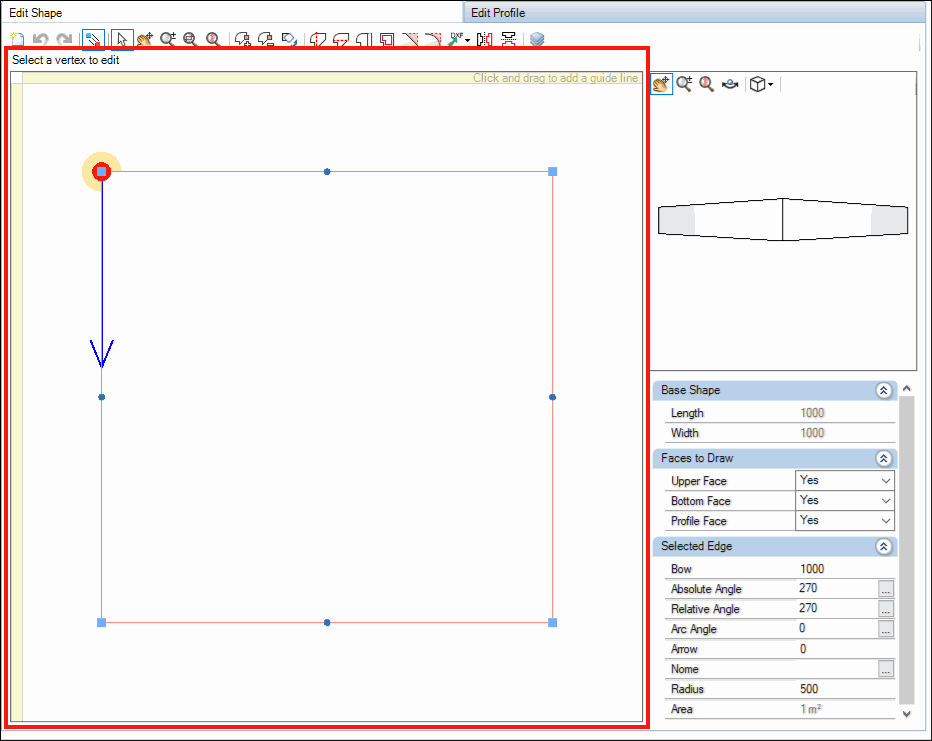The width and height of the screenshot is (932, 741).
Task: Click the Bow value field
Action: click(x=845, y=569)
